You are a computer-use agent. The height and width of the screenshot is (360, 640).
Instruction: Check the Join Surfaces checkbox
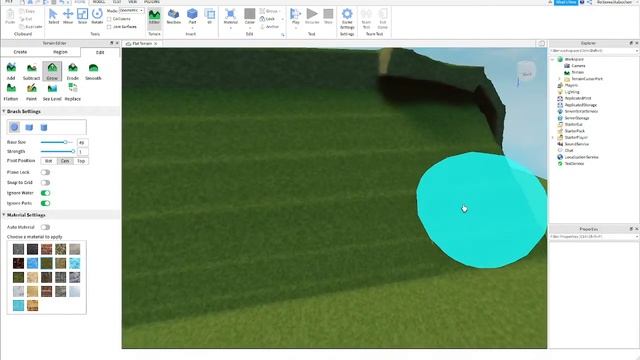(x=109, y=27)
